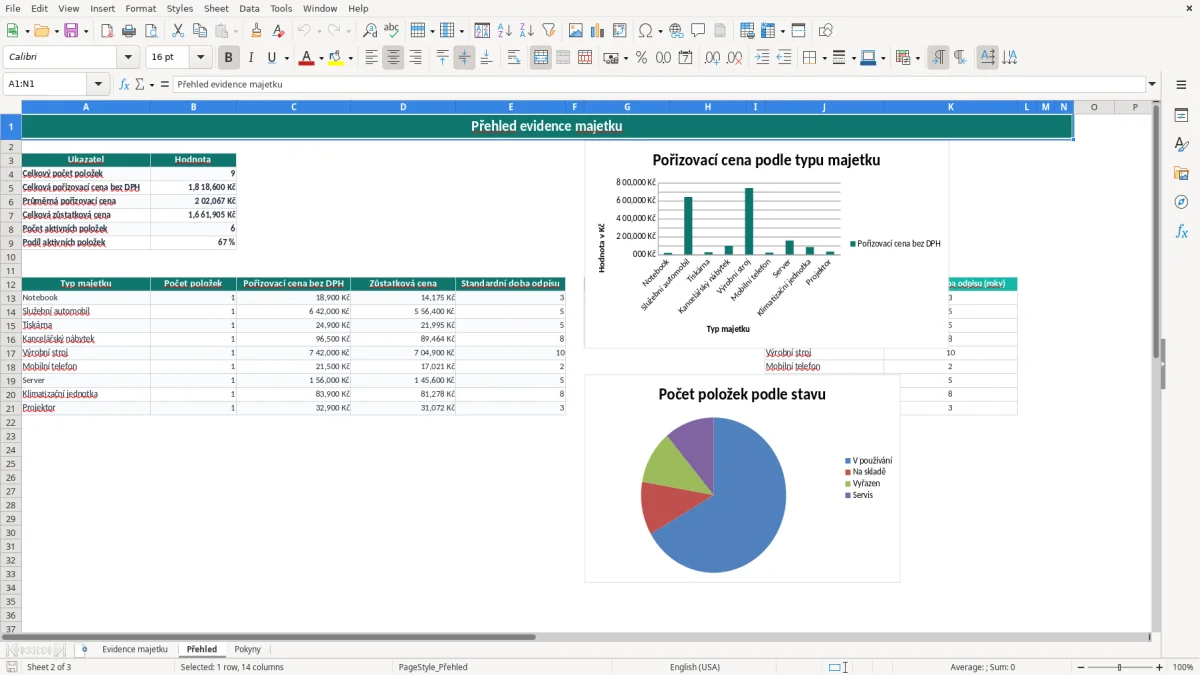
Task: Toggle right-to-left text direction
Action: tap(960, 58)
